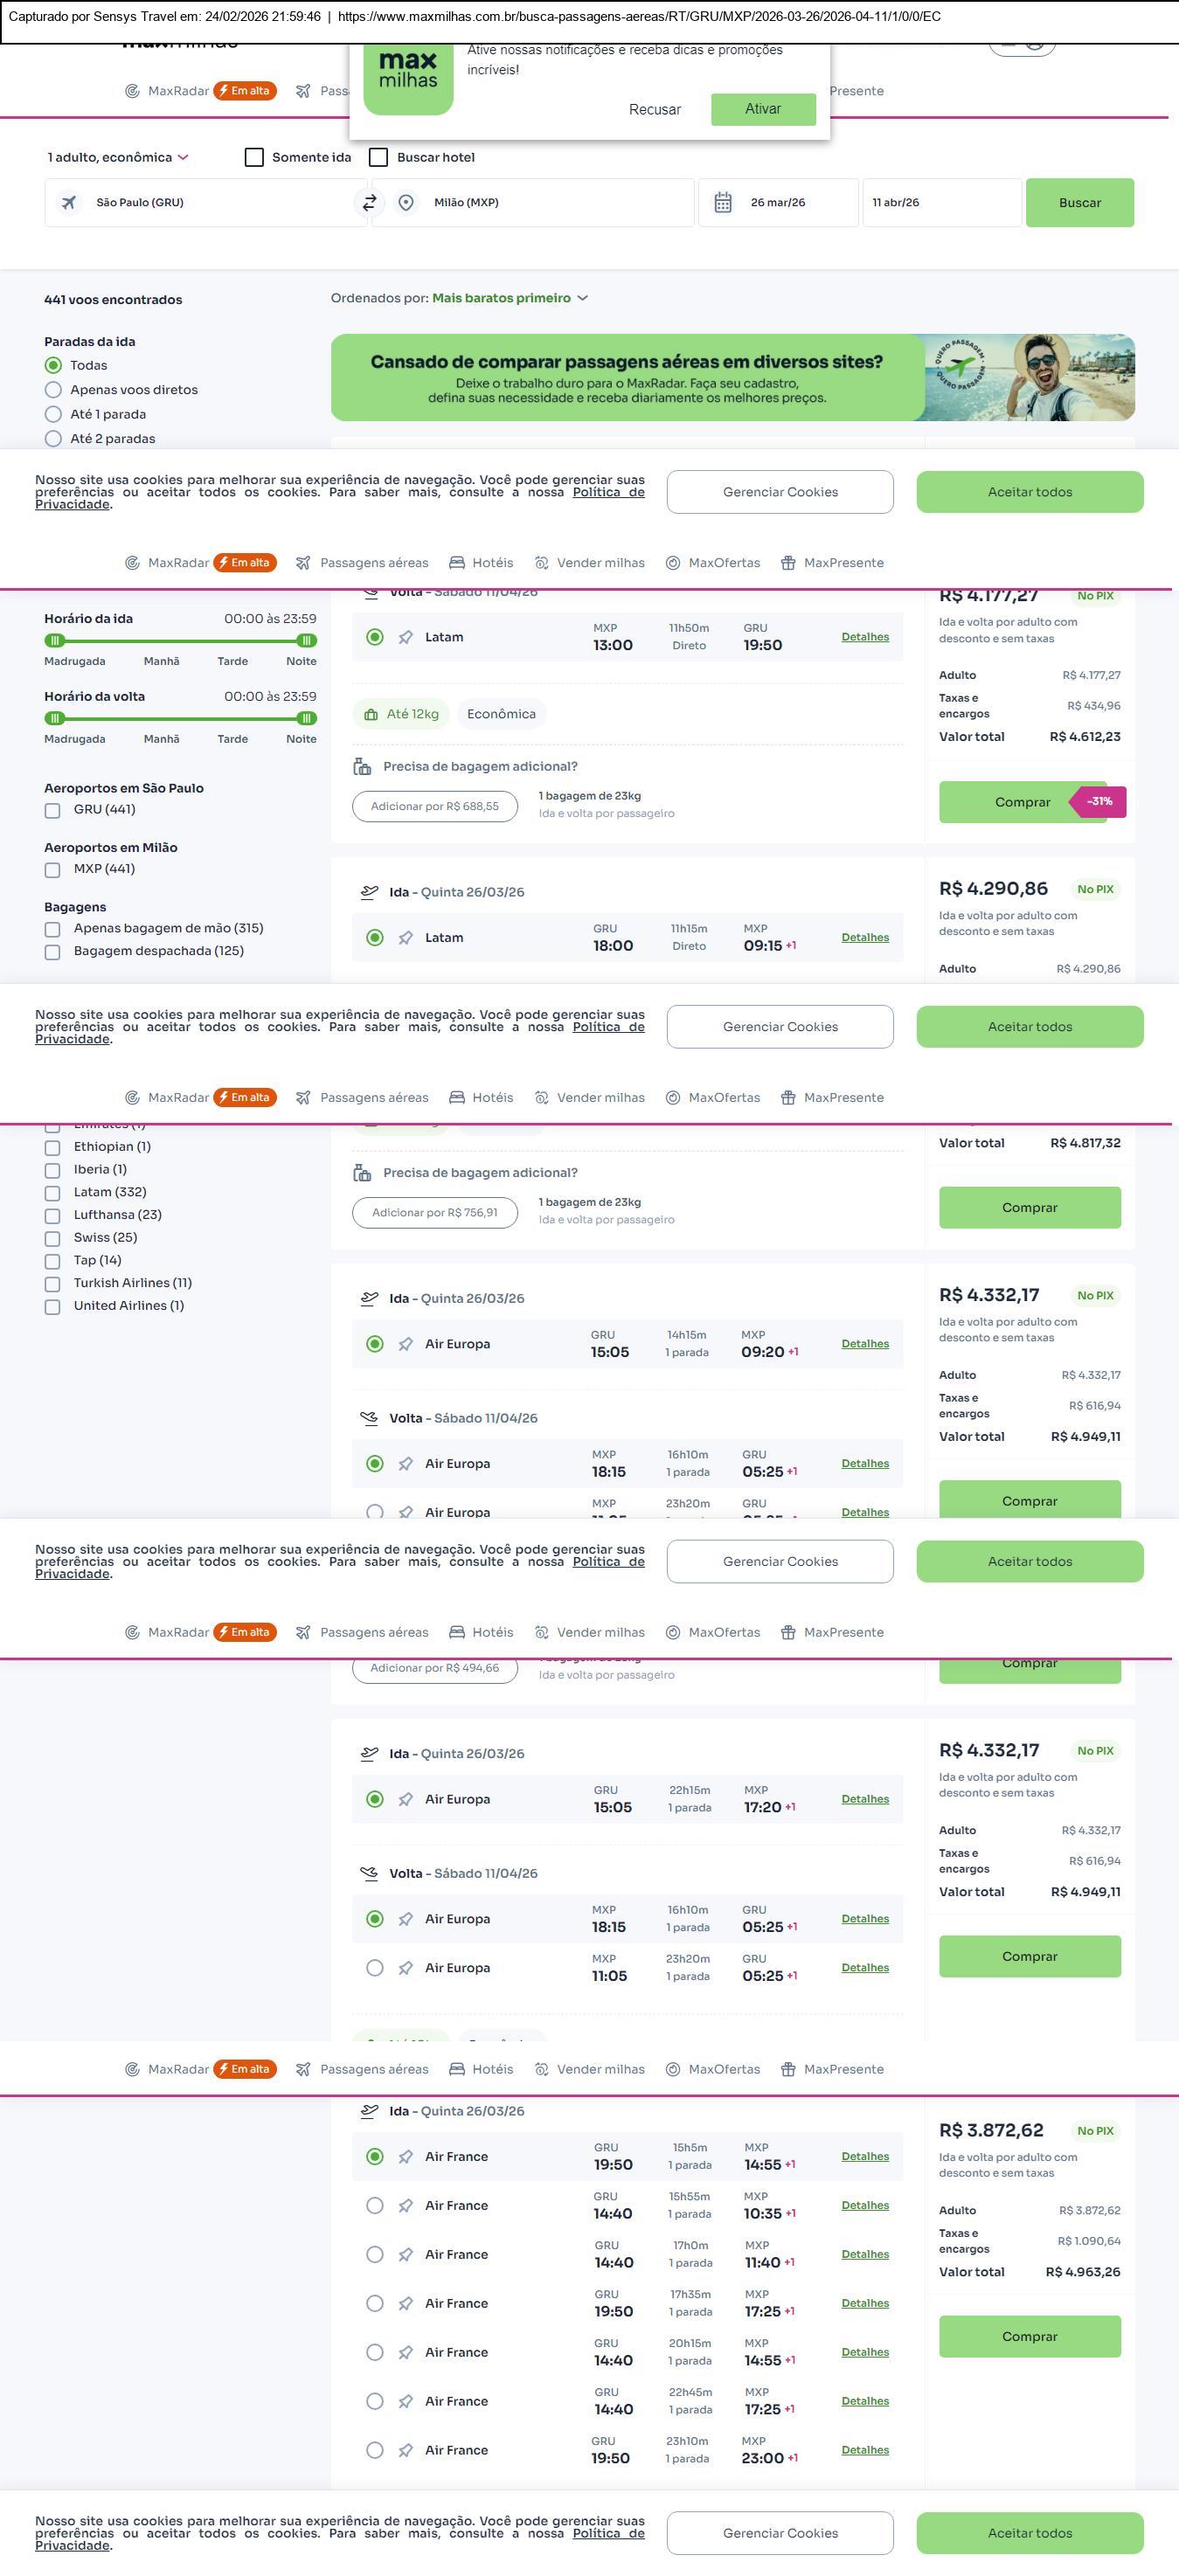Click the airplane icon beside São Paulo (GRU)
1179x2576 pixels.
[69, 203]
